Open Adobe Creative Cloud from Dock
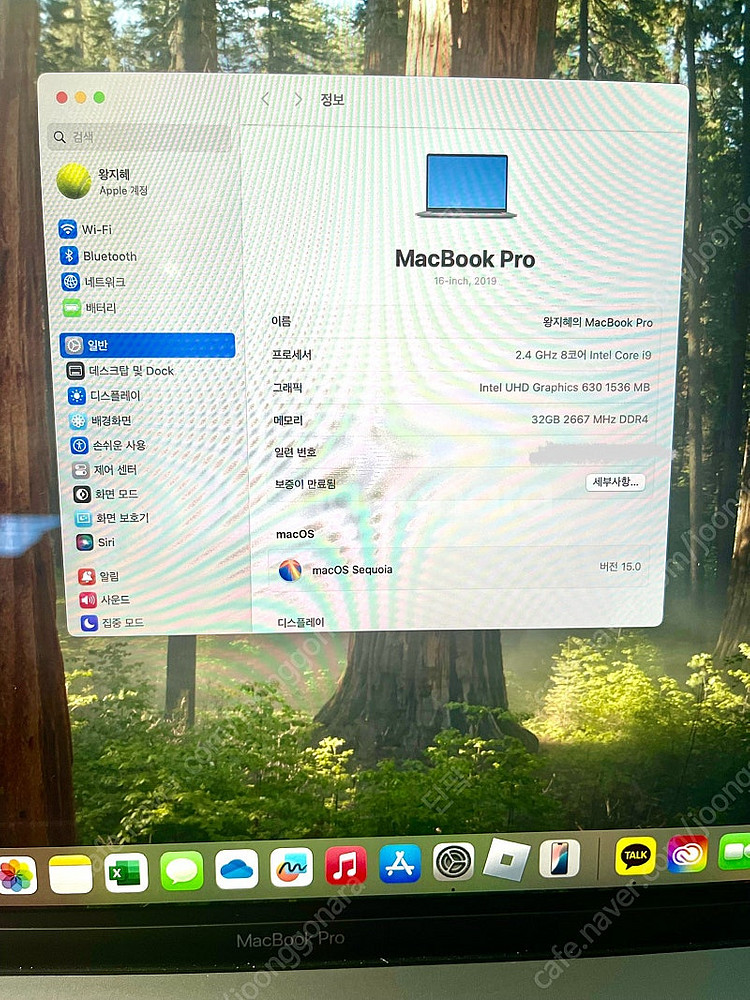This screenshot has height=1000, width=750. coord(688,853)
